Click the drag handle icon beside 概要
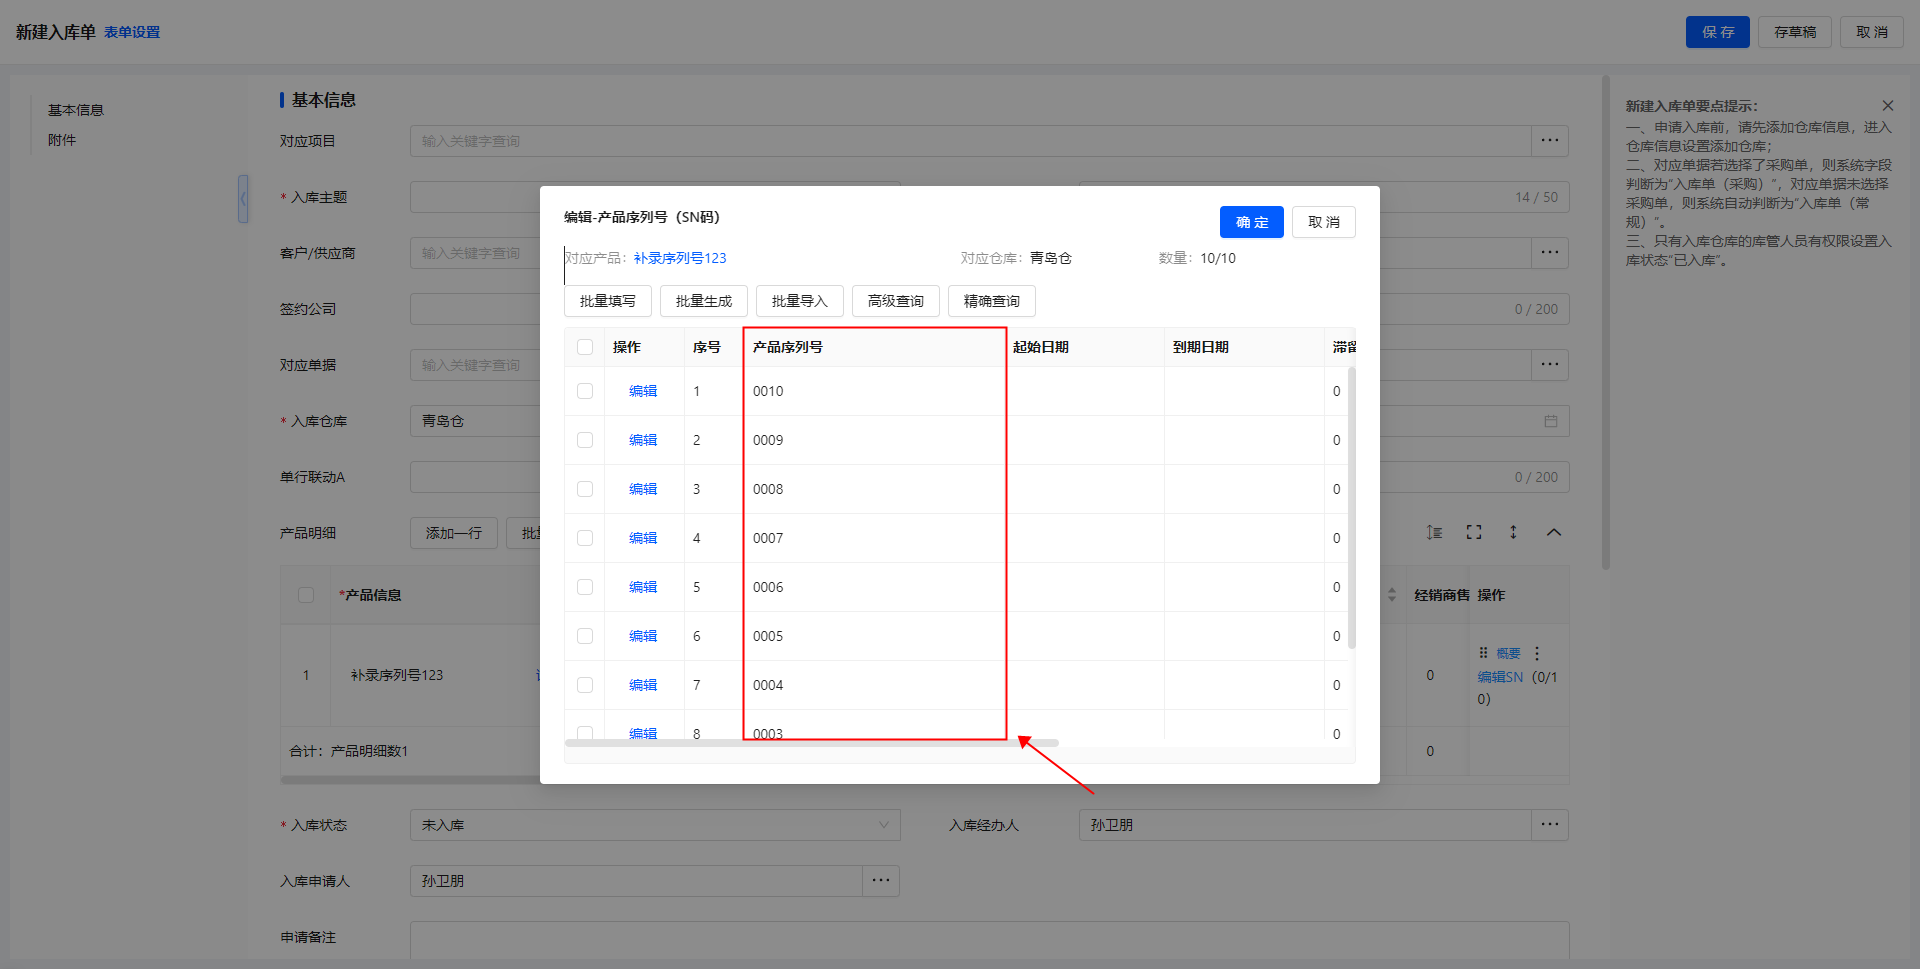 click(1483, 653)
